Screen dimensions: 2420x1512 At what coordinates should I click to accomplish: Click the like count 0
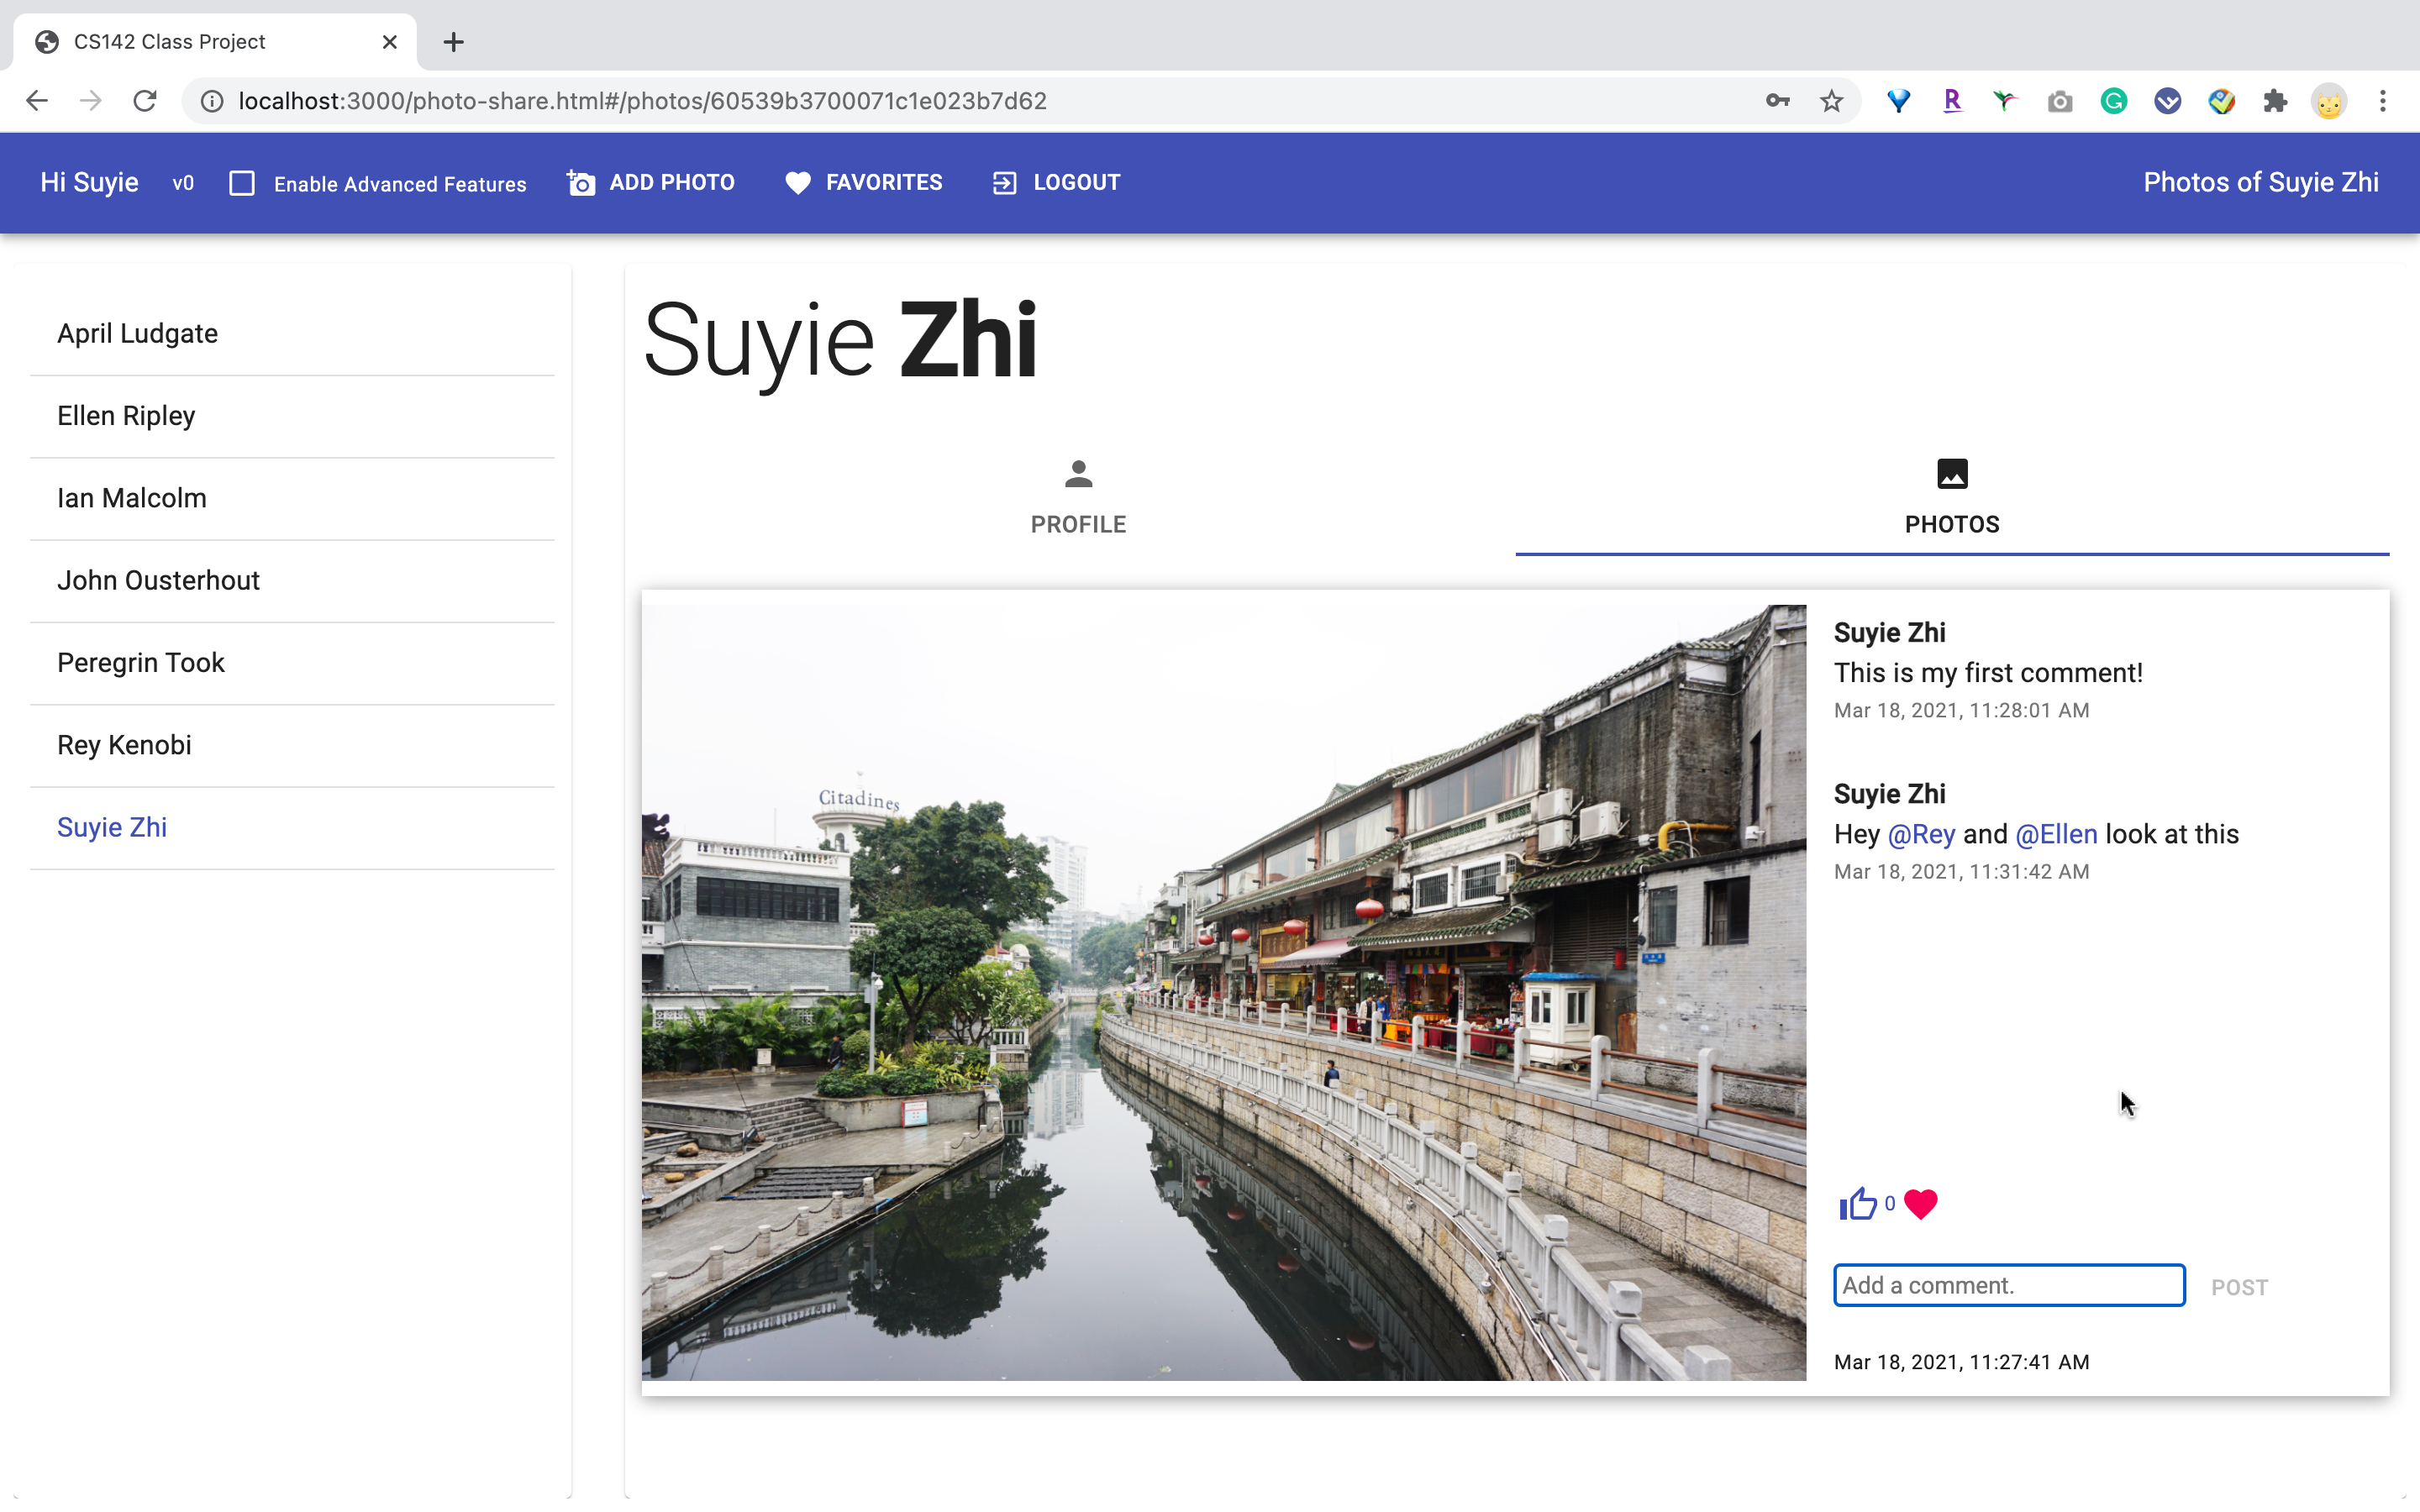(x=1889, y=1204)
